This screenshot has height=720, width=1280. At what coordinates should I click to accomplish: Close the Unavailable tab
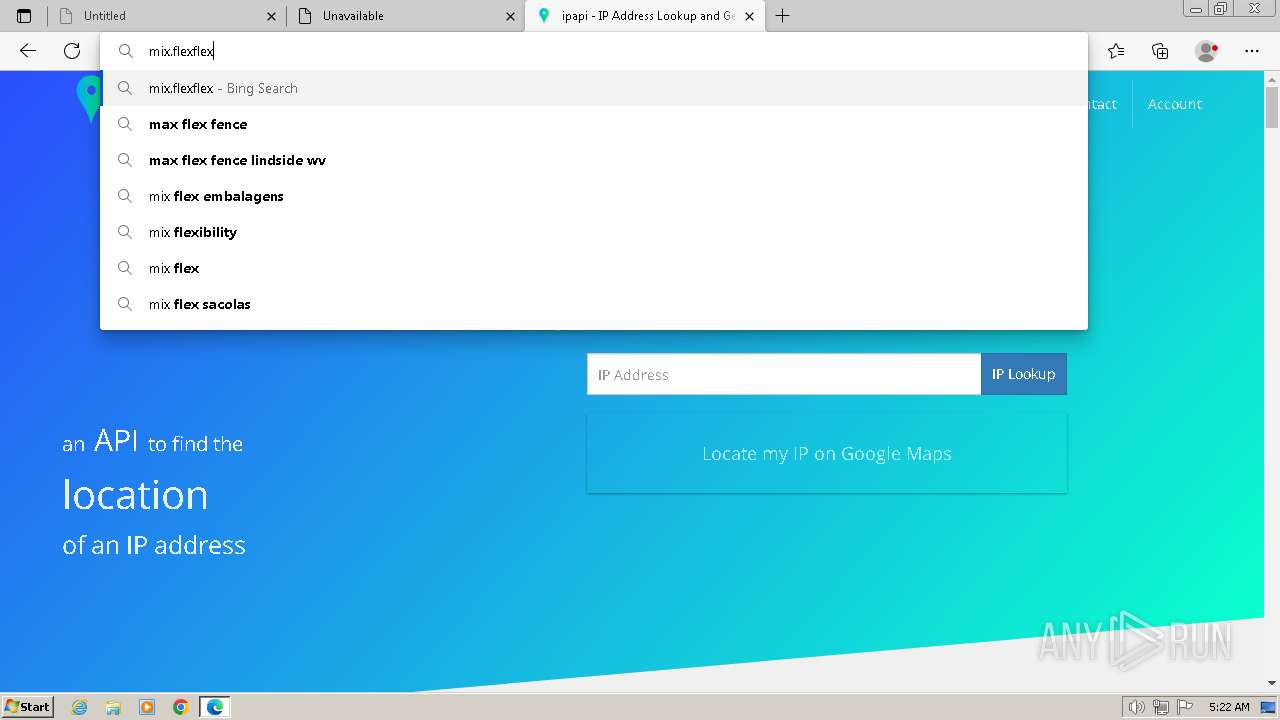tap(511, 16)
